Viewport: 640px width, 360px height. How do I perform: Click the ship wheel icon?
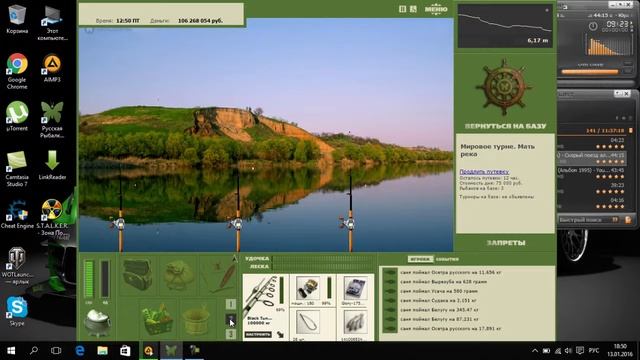coord(504,86)
